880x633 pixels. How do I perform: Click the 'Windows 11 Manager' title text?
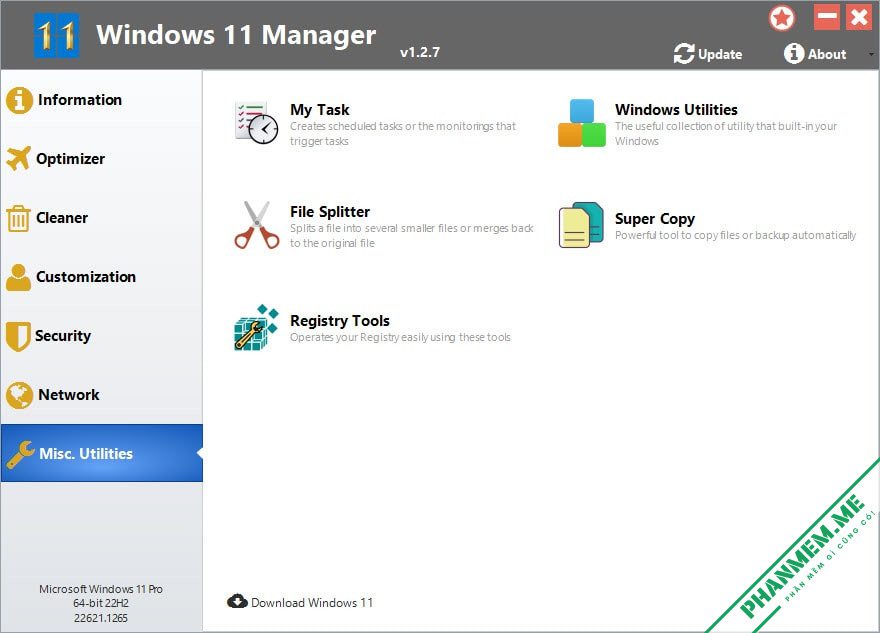[236, 35]
